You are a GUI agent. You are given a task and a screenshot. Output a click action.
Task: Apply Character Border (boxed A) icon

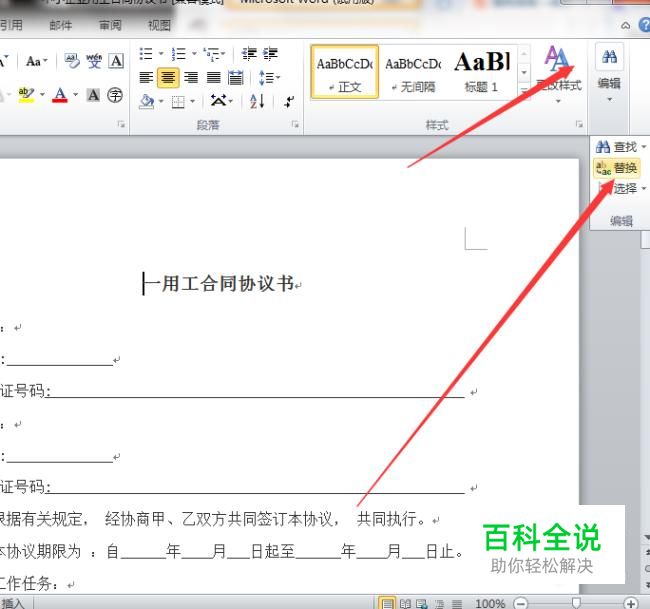point(116,61)
